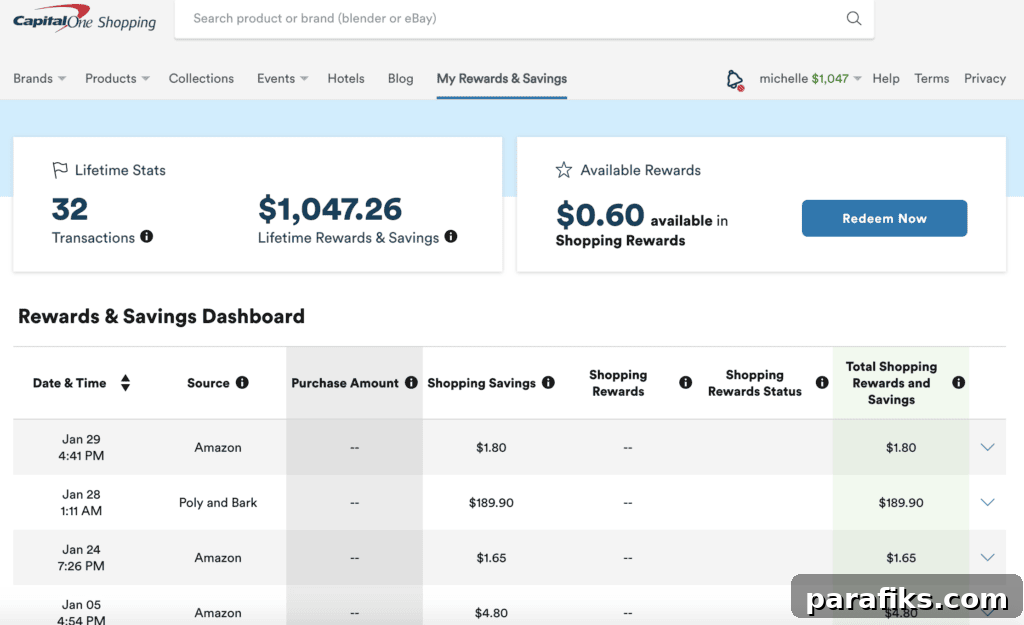Click the Date & Time sort arrows
1024x625 pixels.
125,383
